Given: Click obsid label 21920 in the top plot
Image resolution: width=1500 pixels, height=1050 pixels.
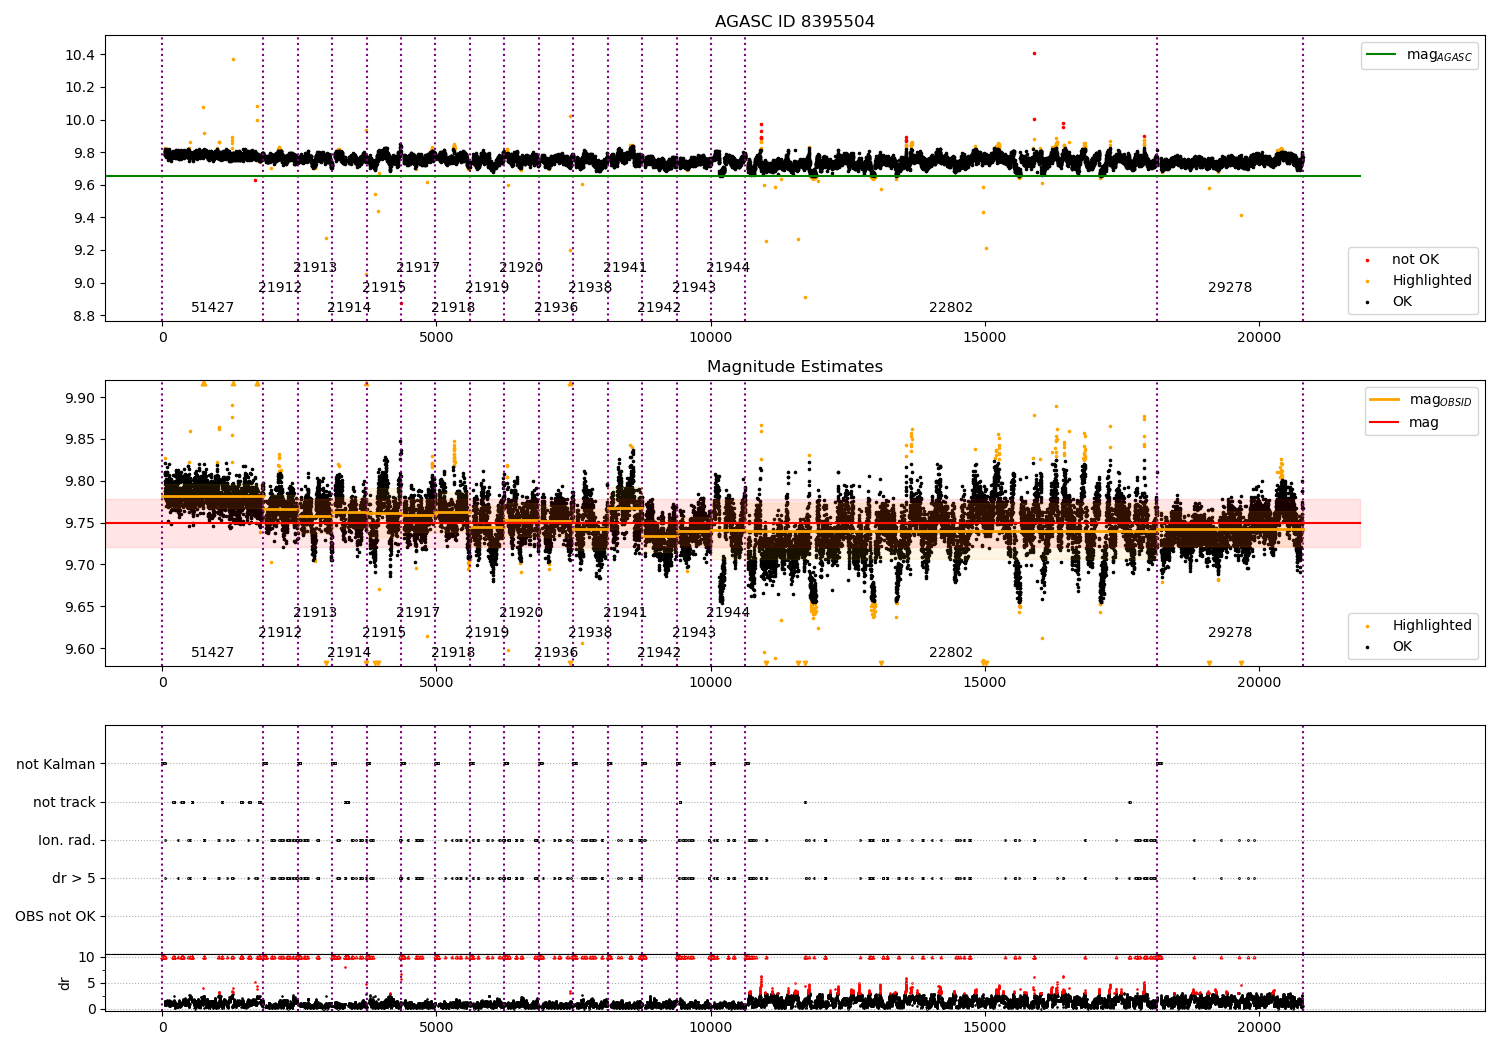Looking at the screenshot, I should click(521, 267).
